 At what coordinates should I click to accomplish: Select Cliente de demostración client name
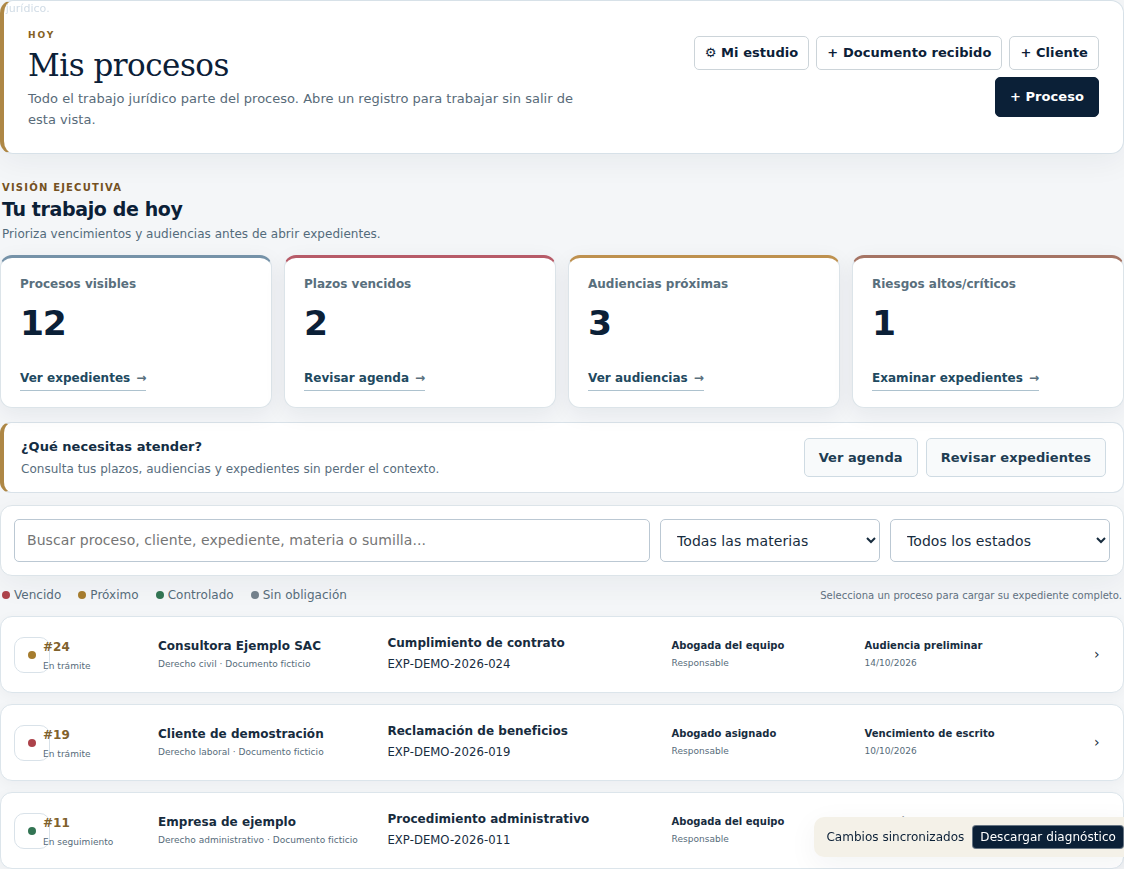(x=241, y=733)
